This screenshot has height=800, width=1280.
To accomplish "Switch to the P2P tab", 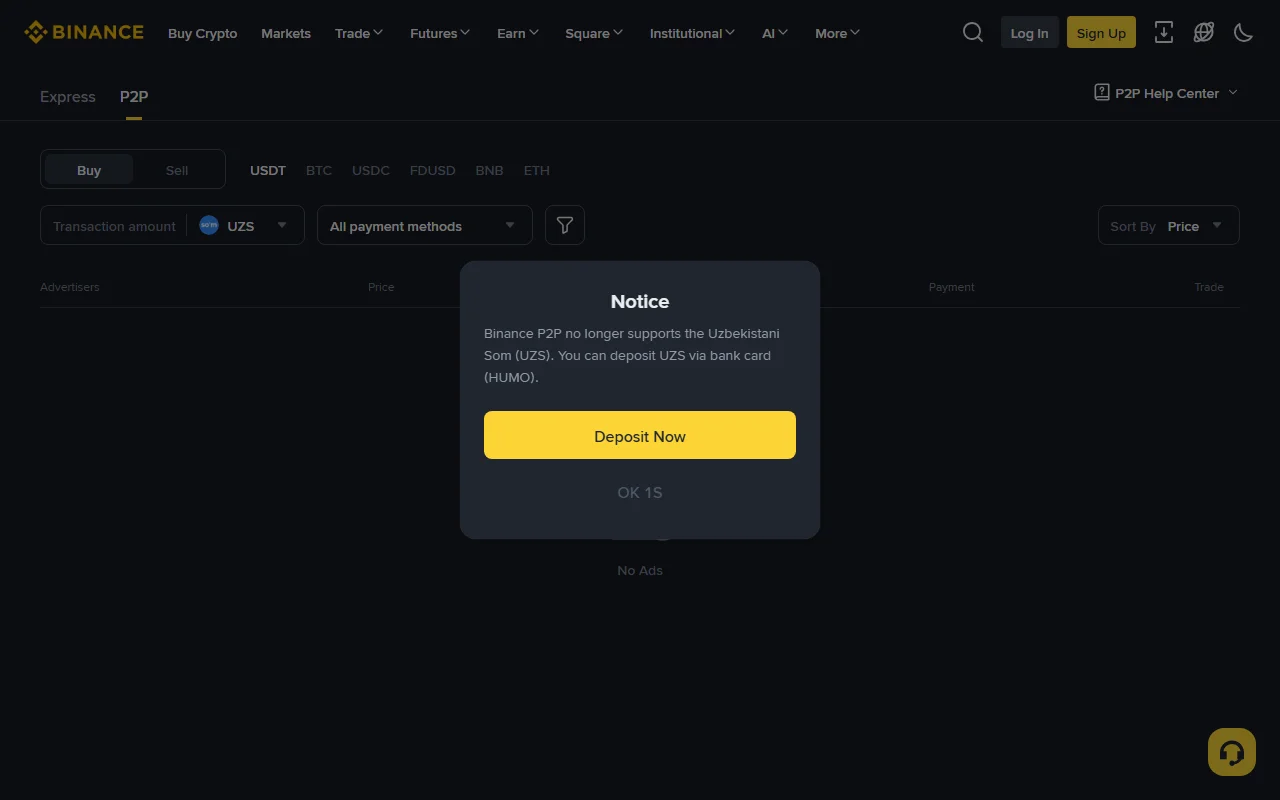I will coord(134,96).
